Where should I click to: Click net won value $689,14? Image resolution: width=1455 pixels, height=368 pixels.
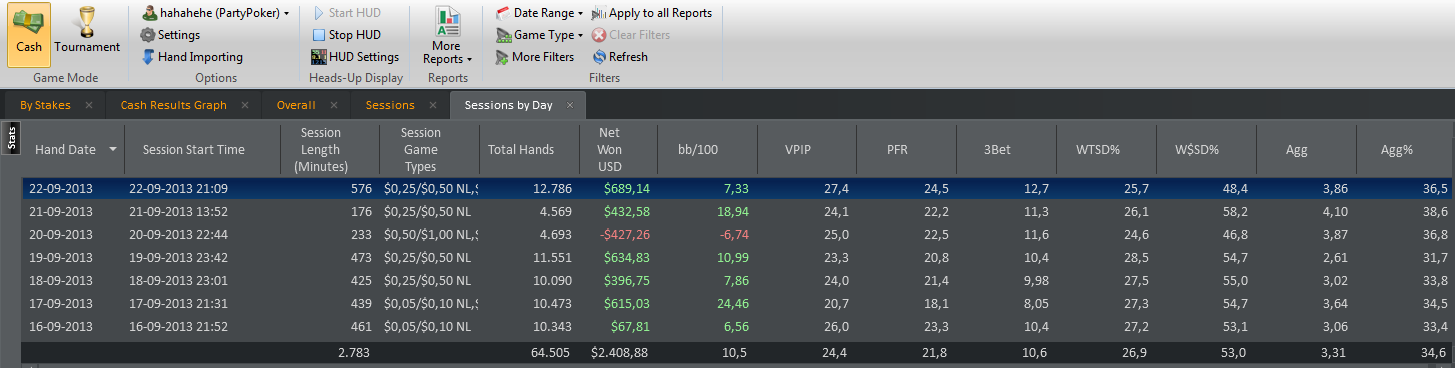(x=627, y=188)
